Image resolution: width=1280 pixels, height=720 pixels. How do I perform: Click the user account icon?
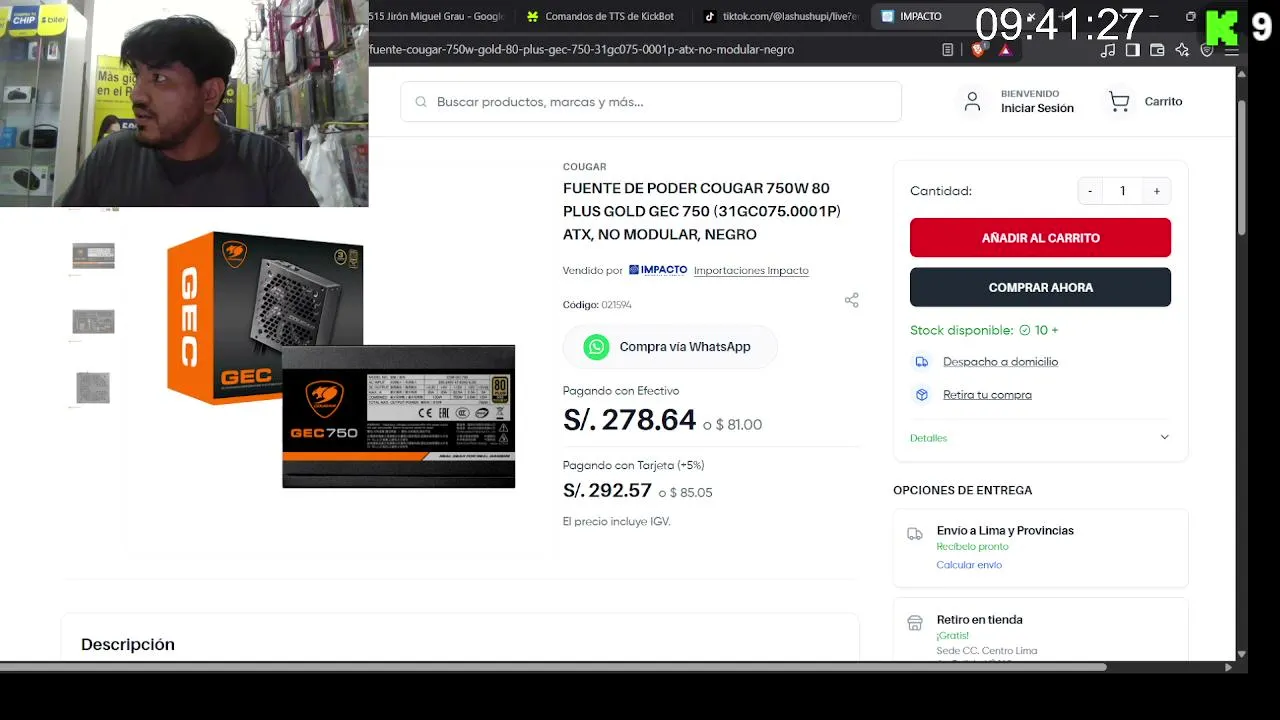click(972, 101)
